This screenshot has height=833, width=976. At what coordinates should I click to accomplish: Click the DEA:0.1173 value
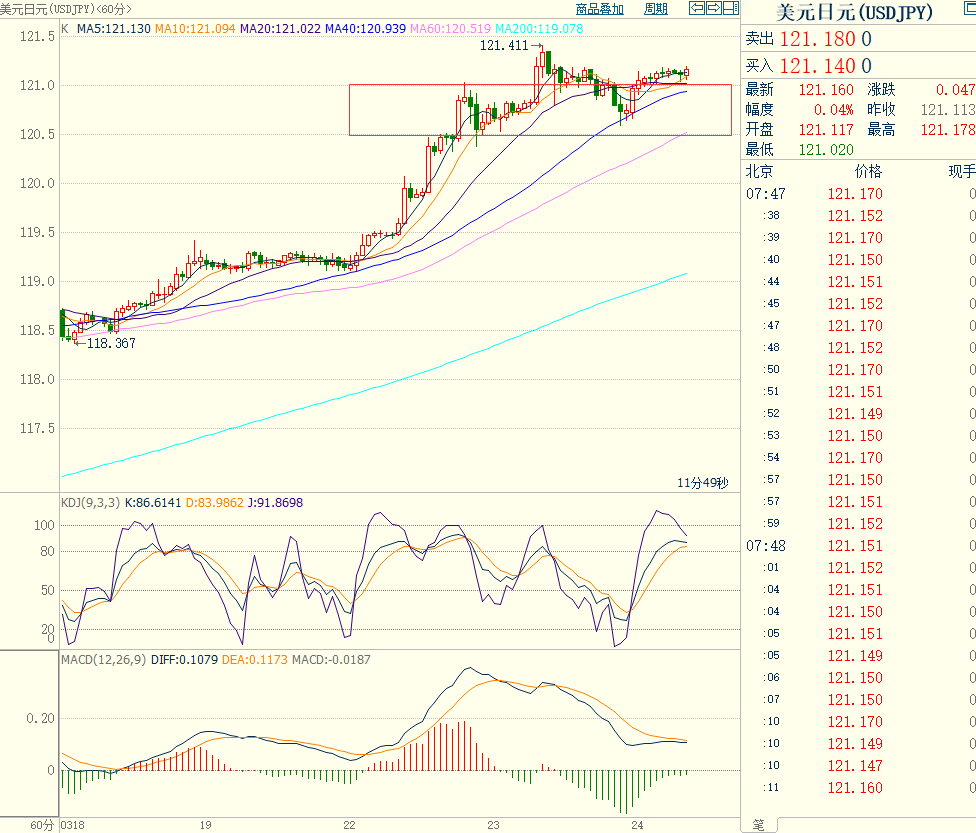(255, 659)
